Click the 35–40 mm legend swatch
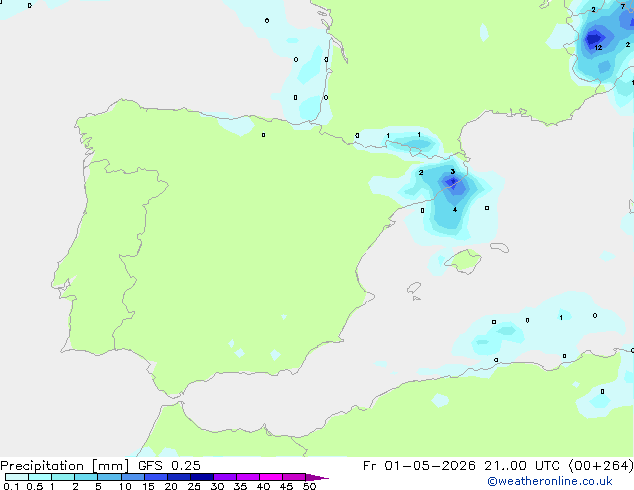 248,477
